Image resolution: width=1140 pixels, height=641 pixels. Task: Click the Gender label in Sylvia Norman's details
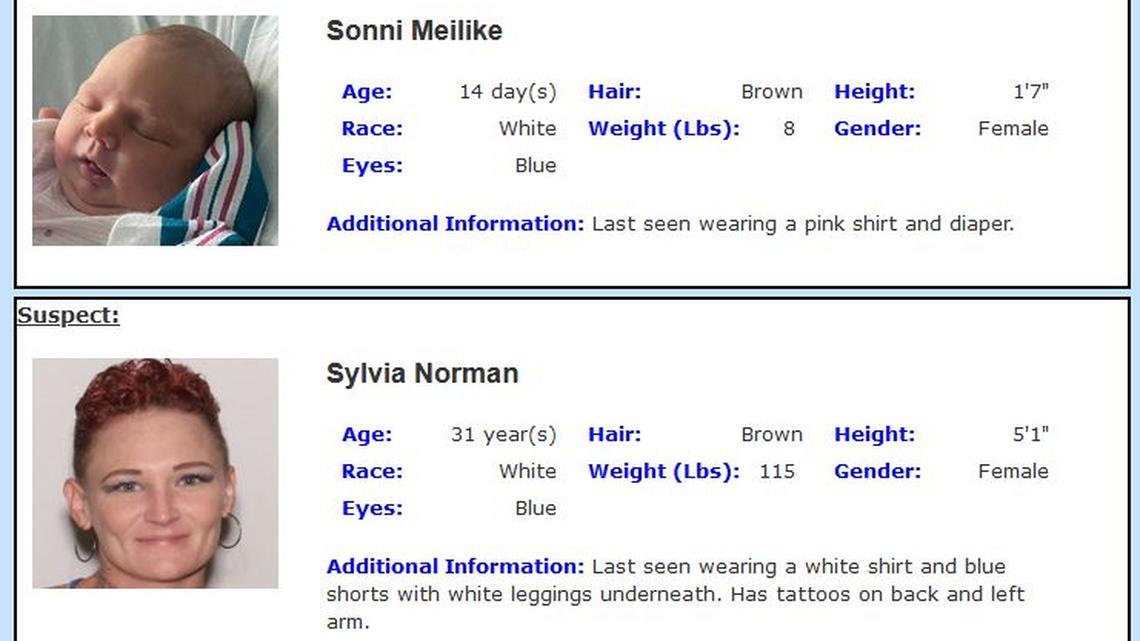877,472
